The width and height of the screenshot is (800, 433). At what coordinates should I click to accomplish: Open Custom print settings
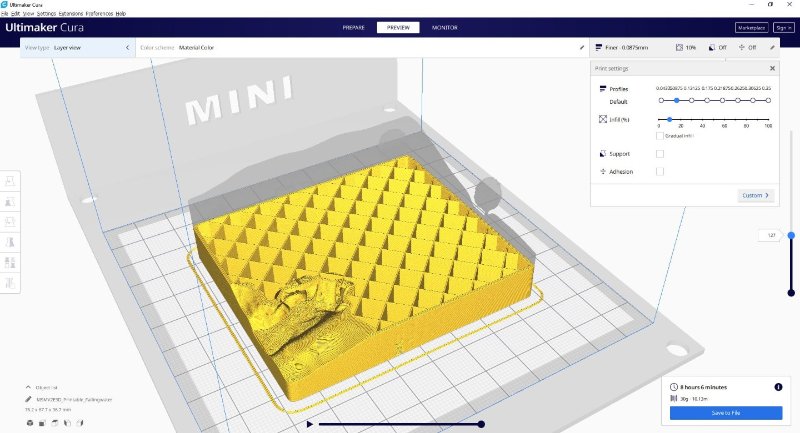click(x=755, y=195)
